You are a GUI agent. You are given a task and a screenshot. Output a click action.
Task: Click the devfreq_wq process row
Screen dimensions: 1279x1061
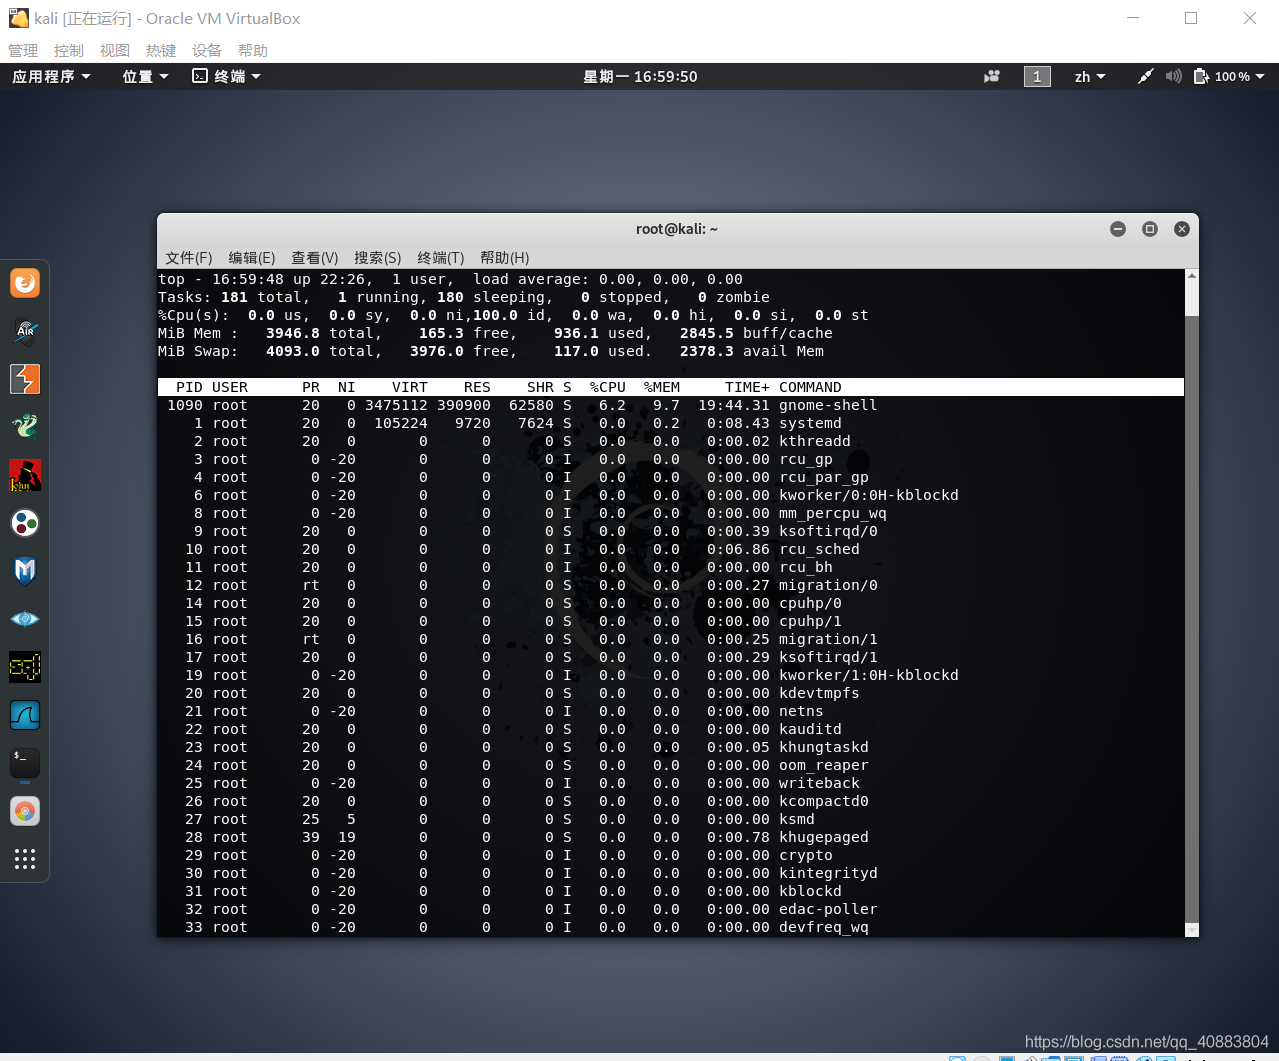(x=670, y=927)
